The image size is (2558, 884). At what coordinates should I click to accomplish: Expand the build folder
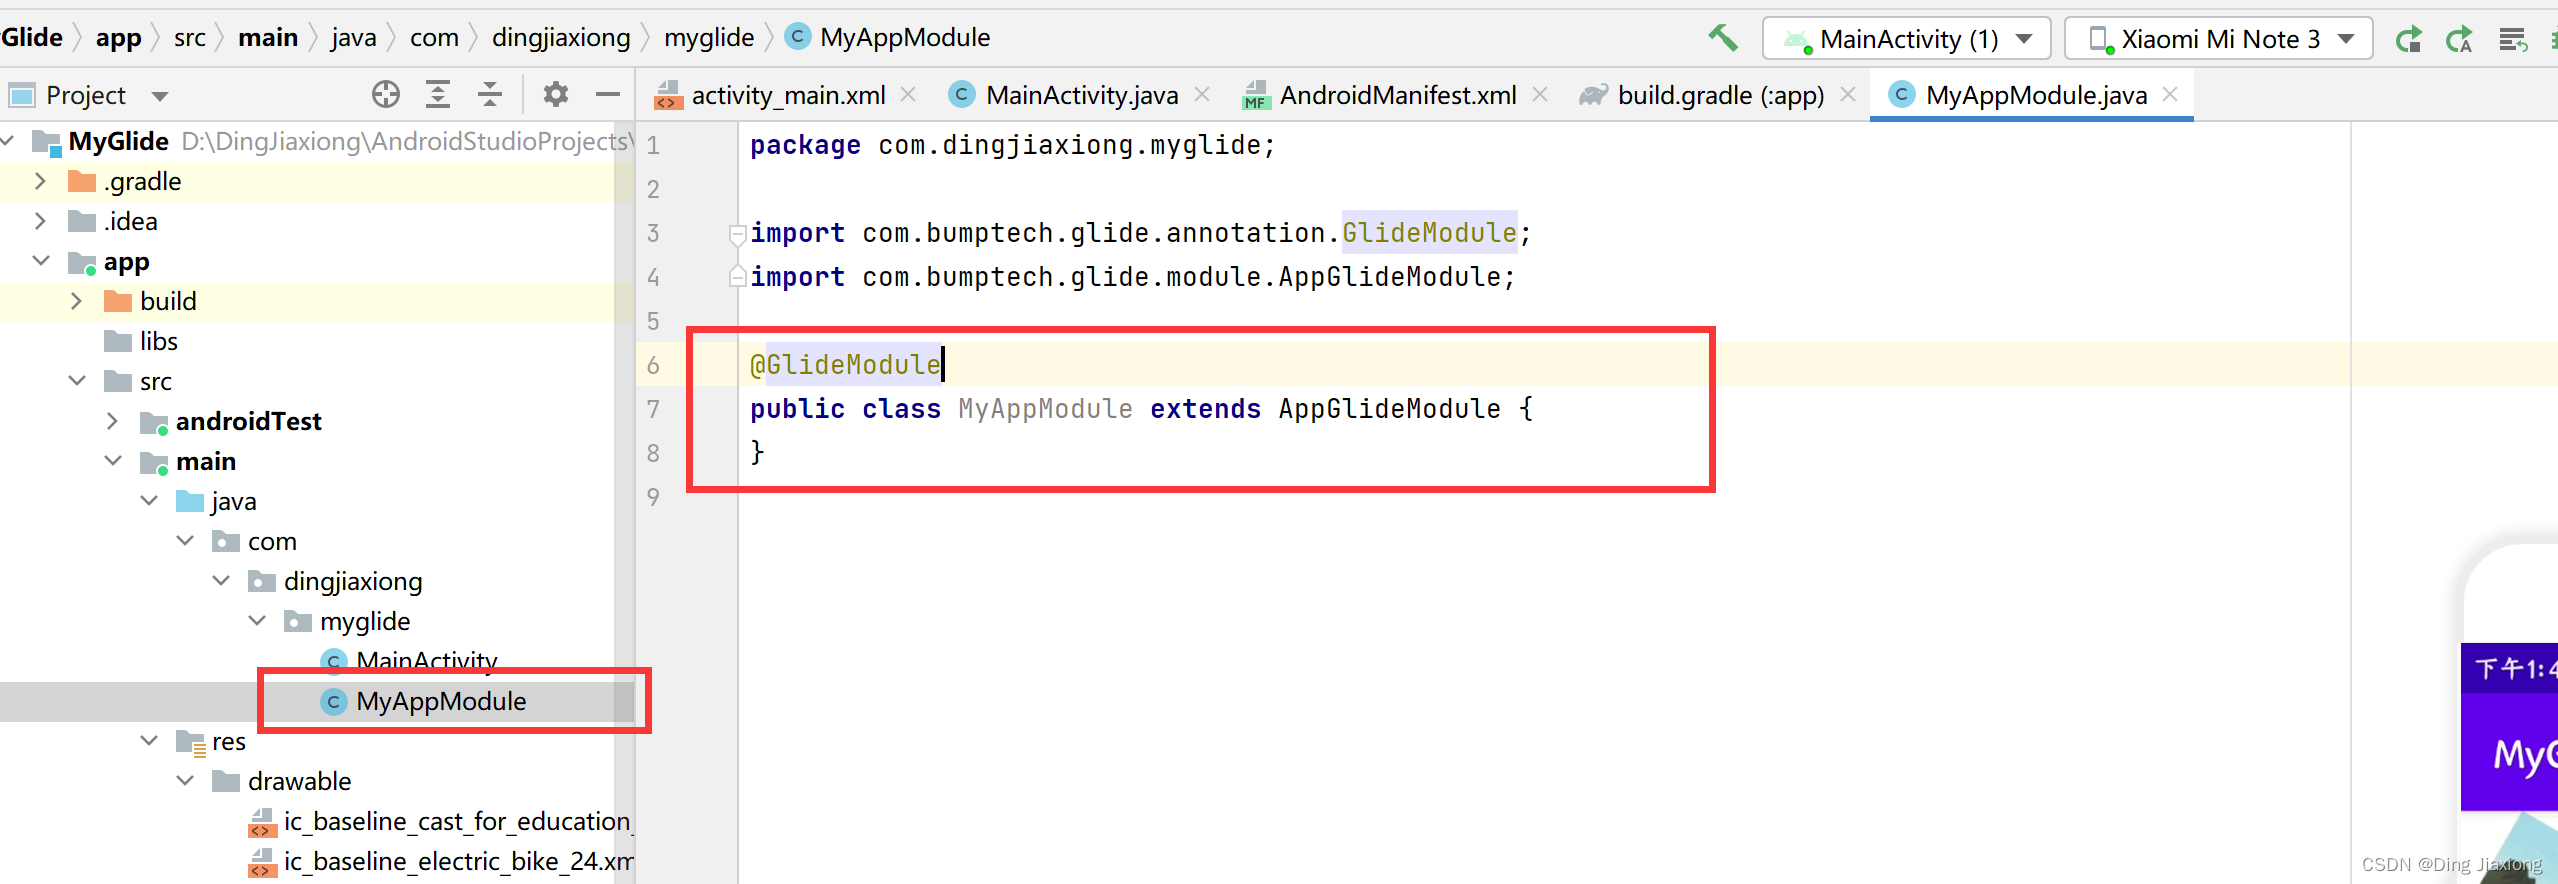[x=76, y=301]
